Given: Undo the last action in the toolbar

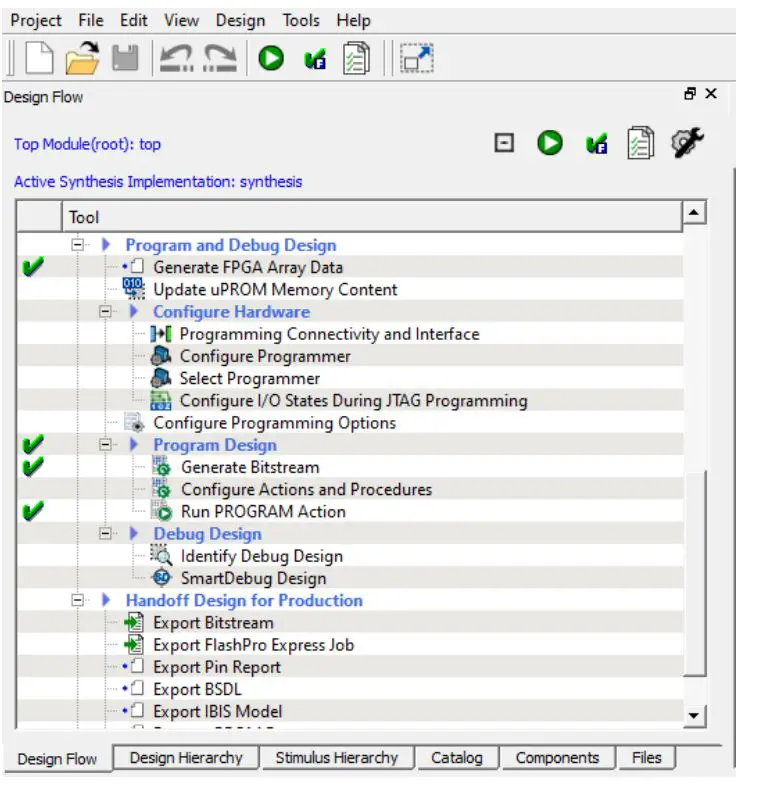Looking at the screenshot, I should (x=176, y=58).
